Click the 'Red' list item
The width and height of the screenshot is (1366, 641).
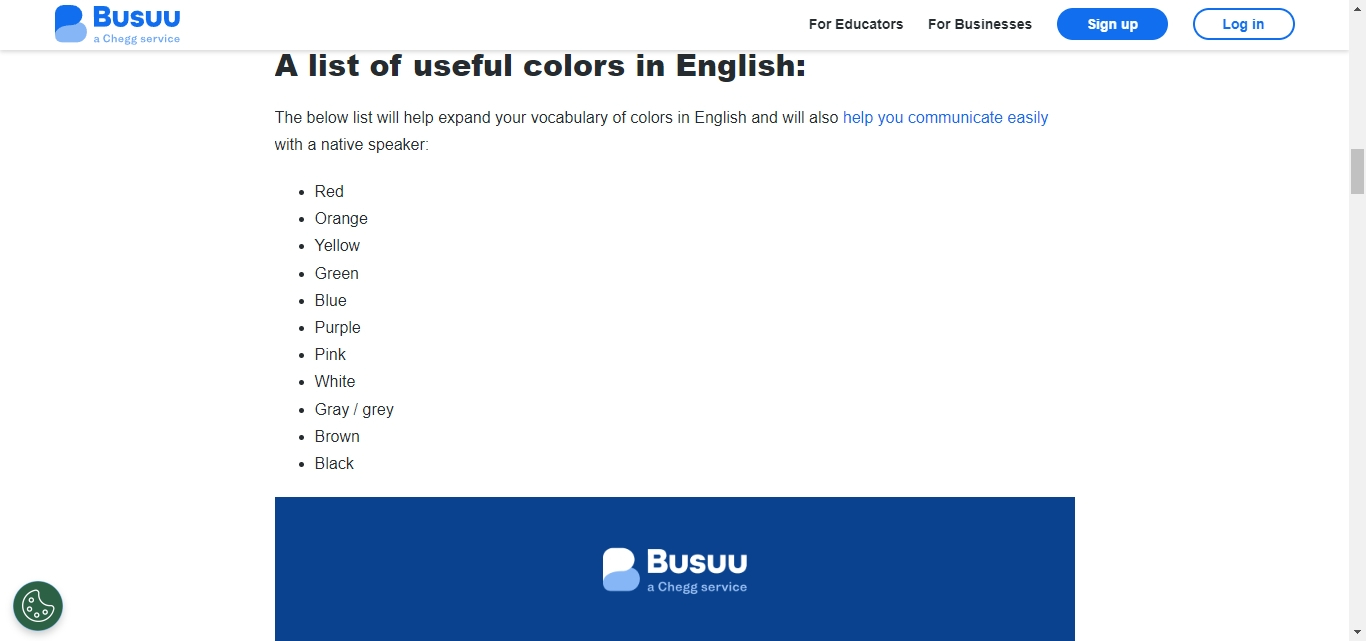tap(329, 191)
